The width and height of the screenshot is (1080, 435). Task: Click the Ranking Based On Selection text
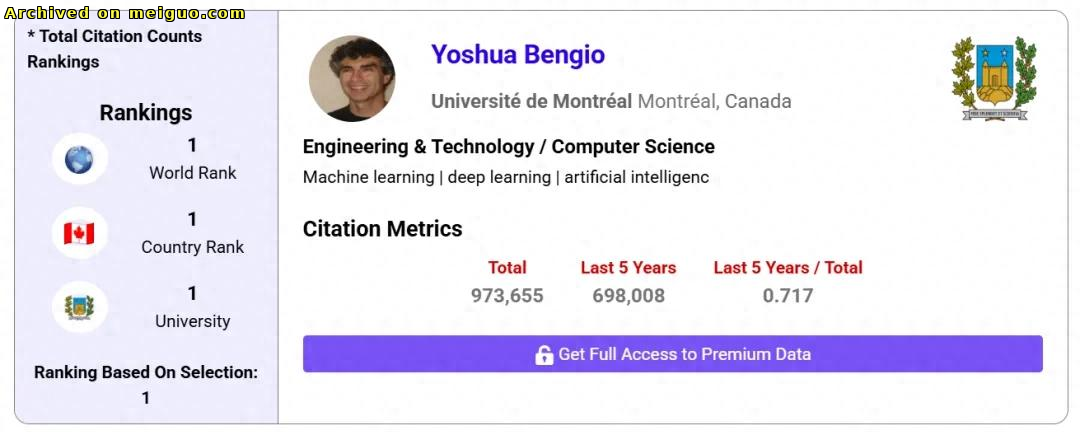click(x=146, y=372)
